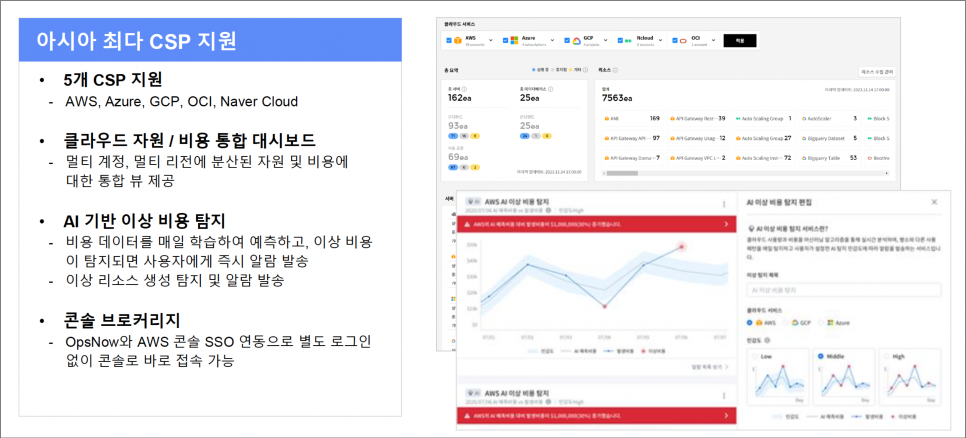Image resolution: width=966 pixels, height=438 pixels.
Task: Expand the OCI account dropdown
Action: 714,41
